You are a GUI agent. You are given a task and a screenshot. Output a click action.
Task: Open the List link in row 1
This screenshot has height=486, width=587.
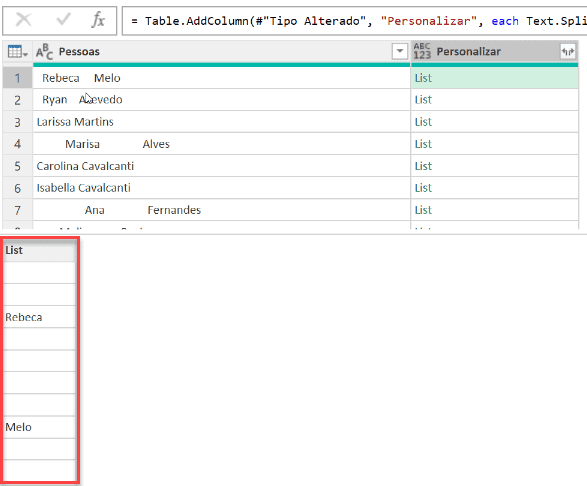point(423,78)
